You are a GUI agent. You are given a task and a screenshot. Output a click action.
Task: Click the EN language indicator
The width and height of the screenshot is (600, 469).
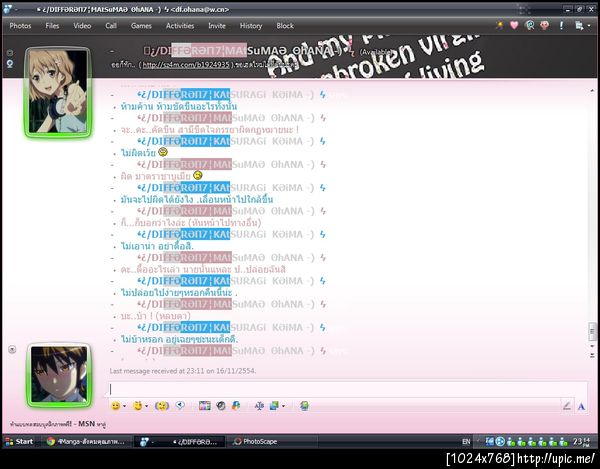pos(466,441)
